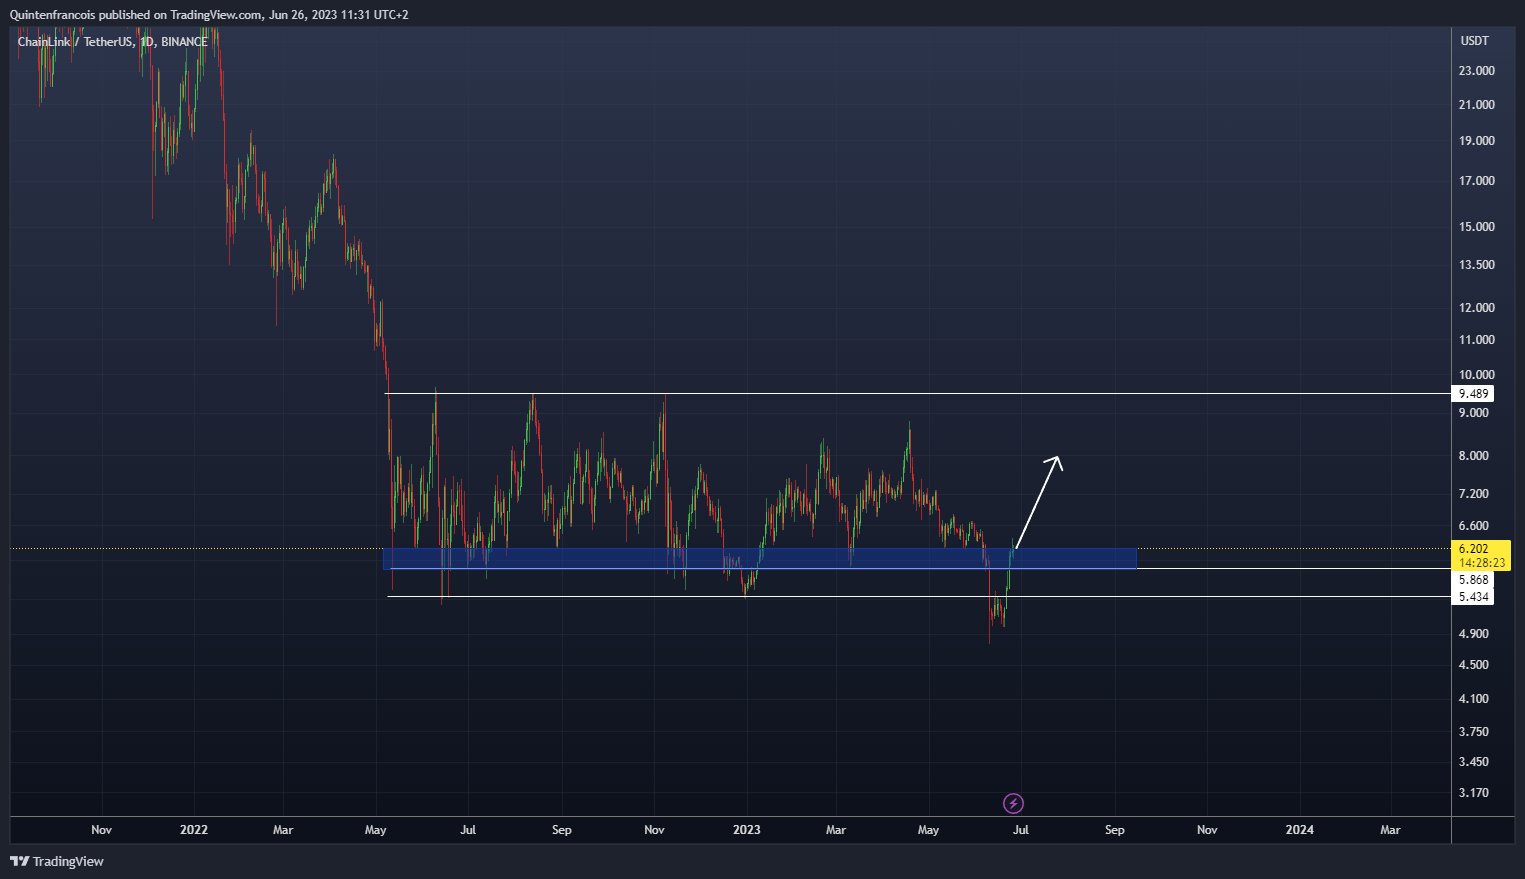
Task: Click the purple lightning bolt event icon
Action: [1013, 803]
